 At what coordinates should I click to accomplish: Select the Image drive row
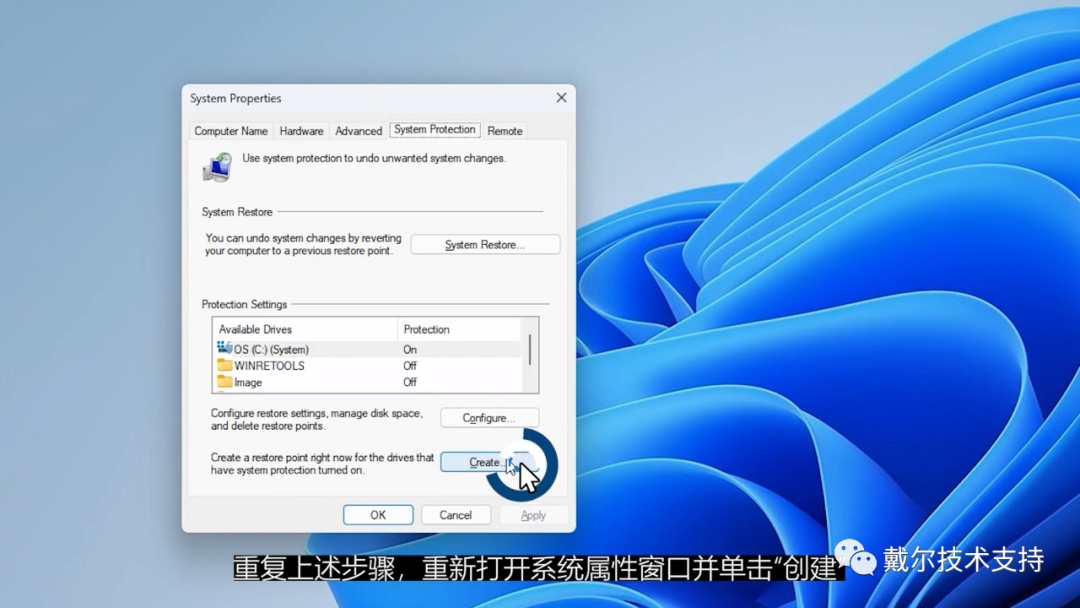pyautogui.click(x=368, y=382)
